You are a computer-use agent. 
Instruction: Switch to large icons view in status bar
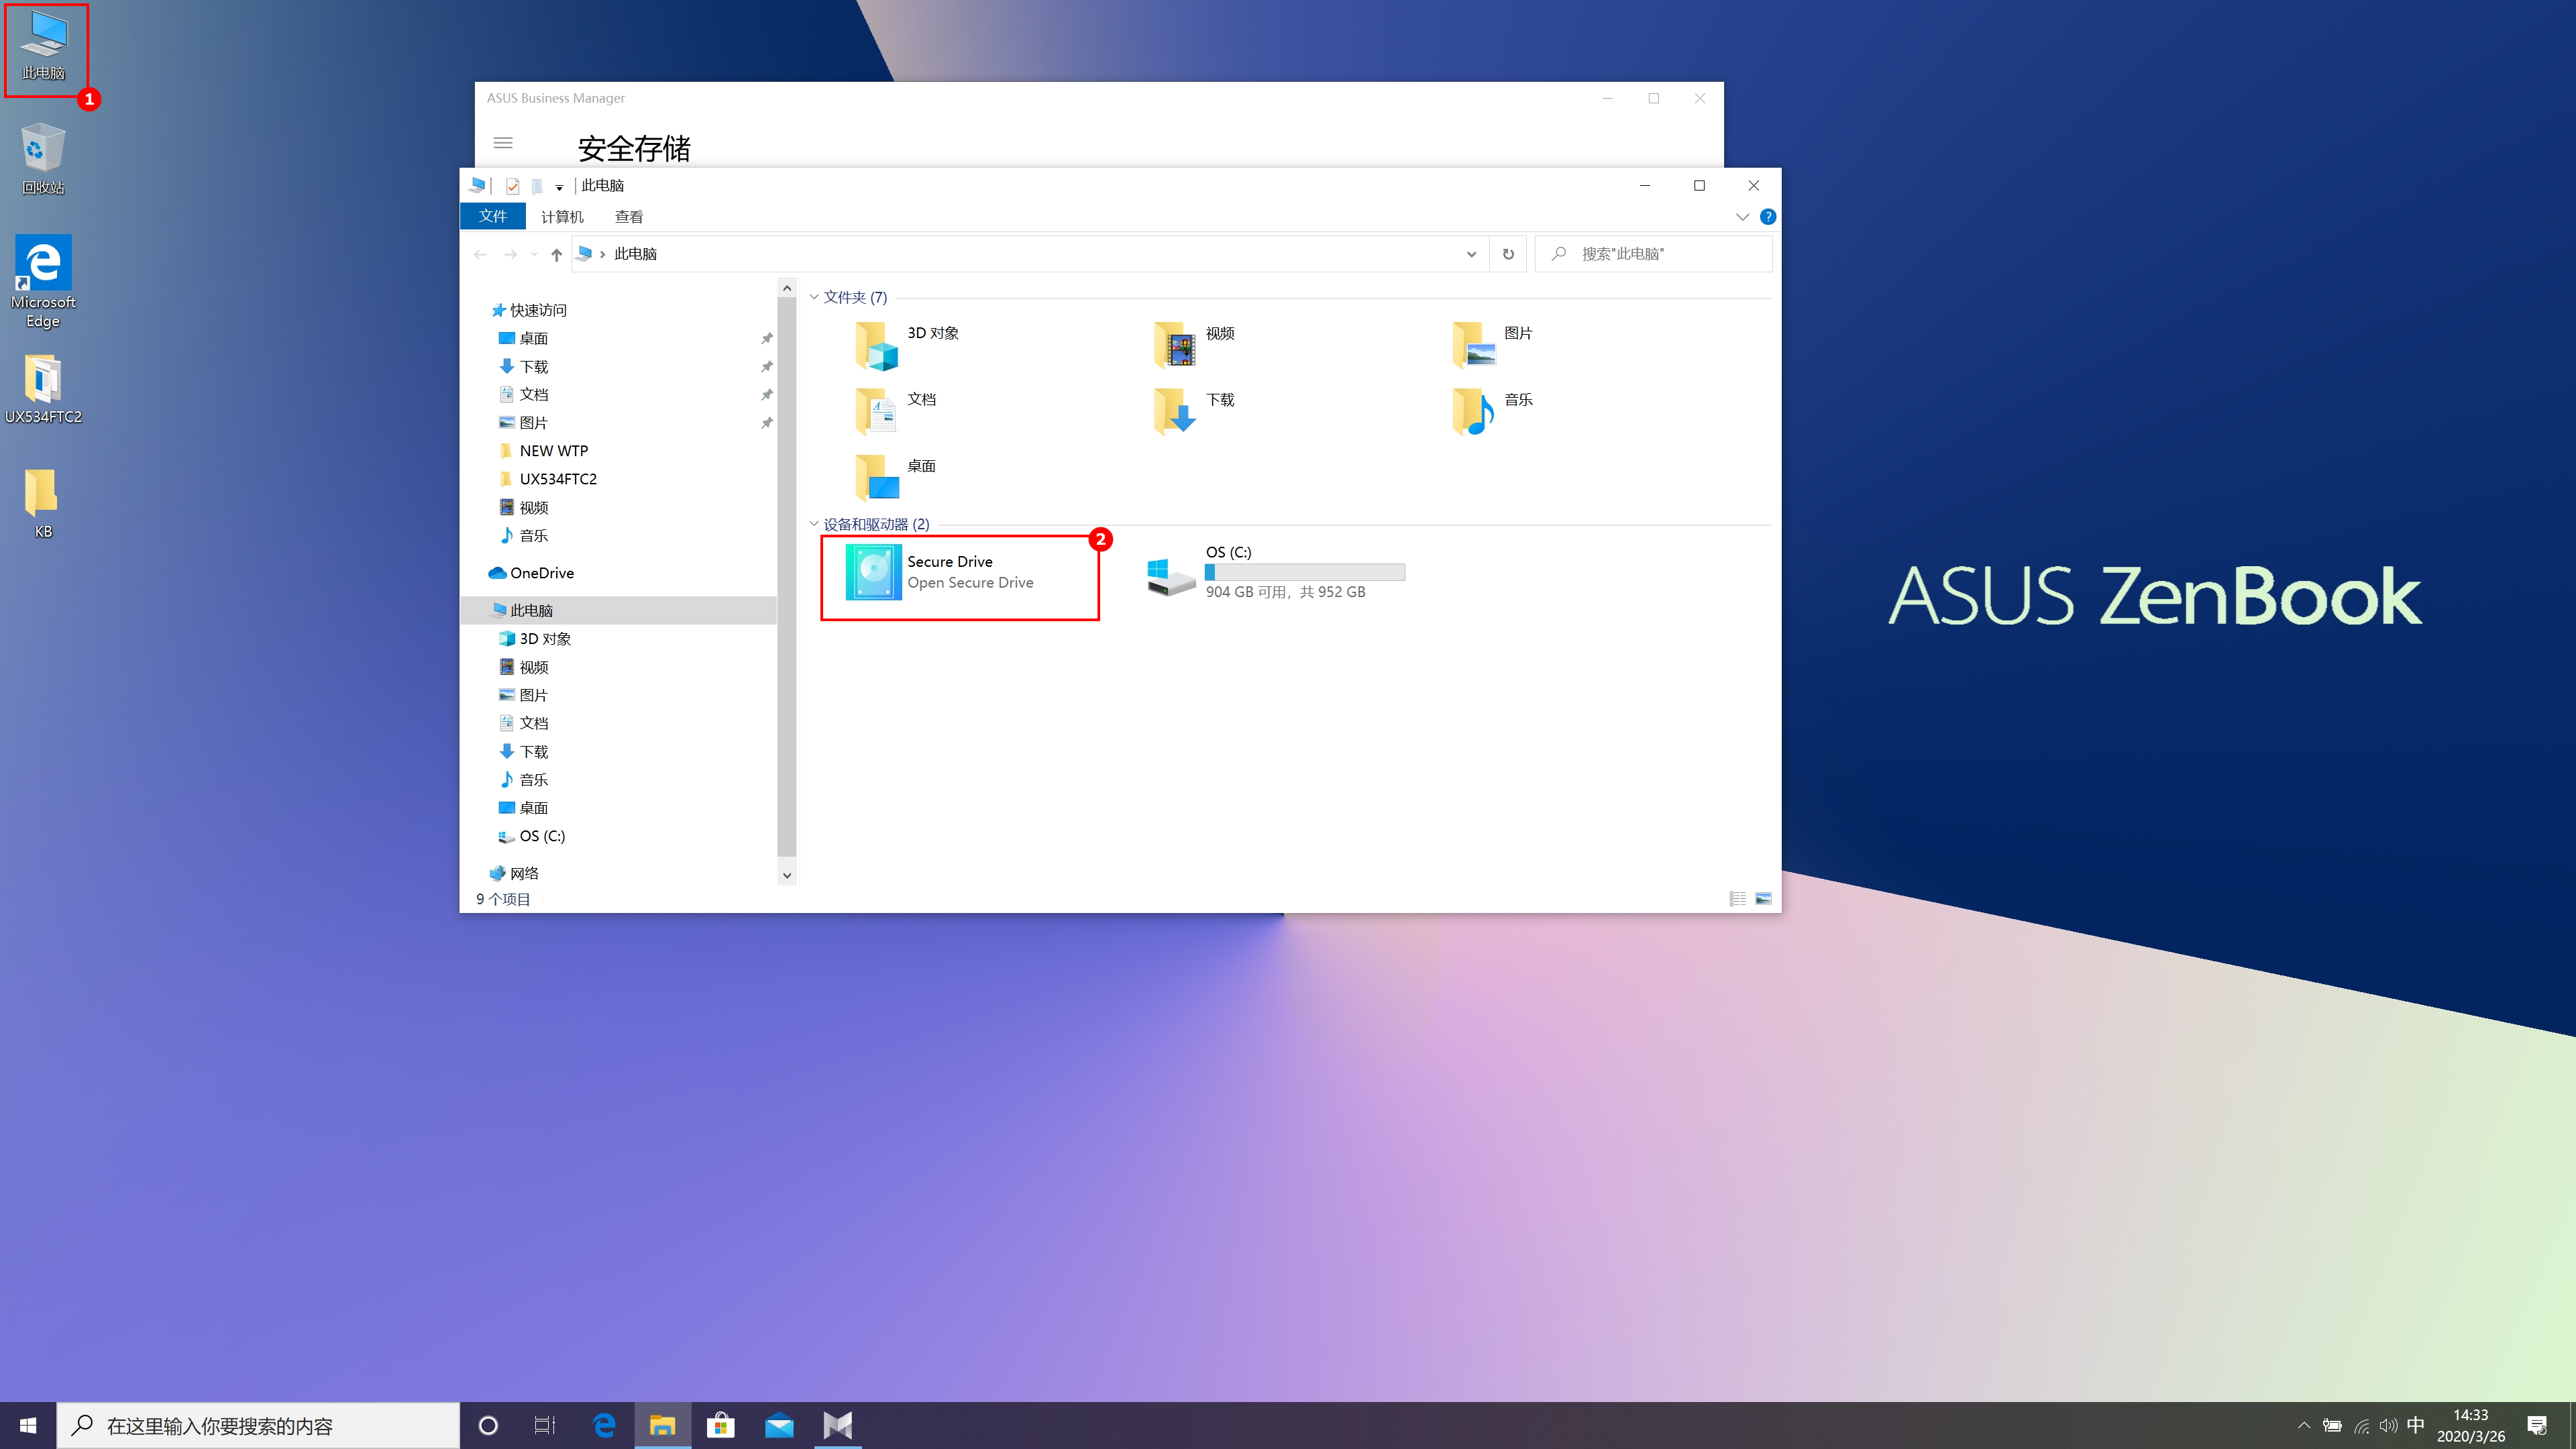point(1764,899)
